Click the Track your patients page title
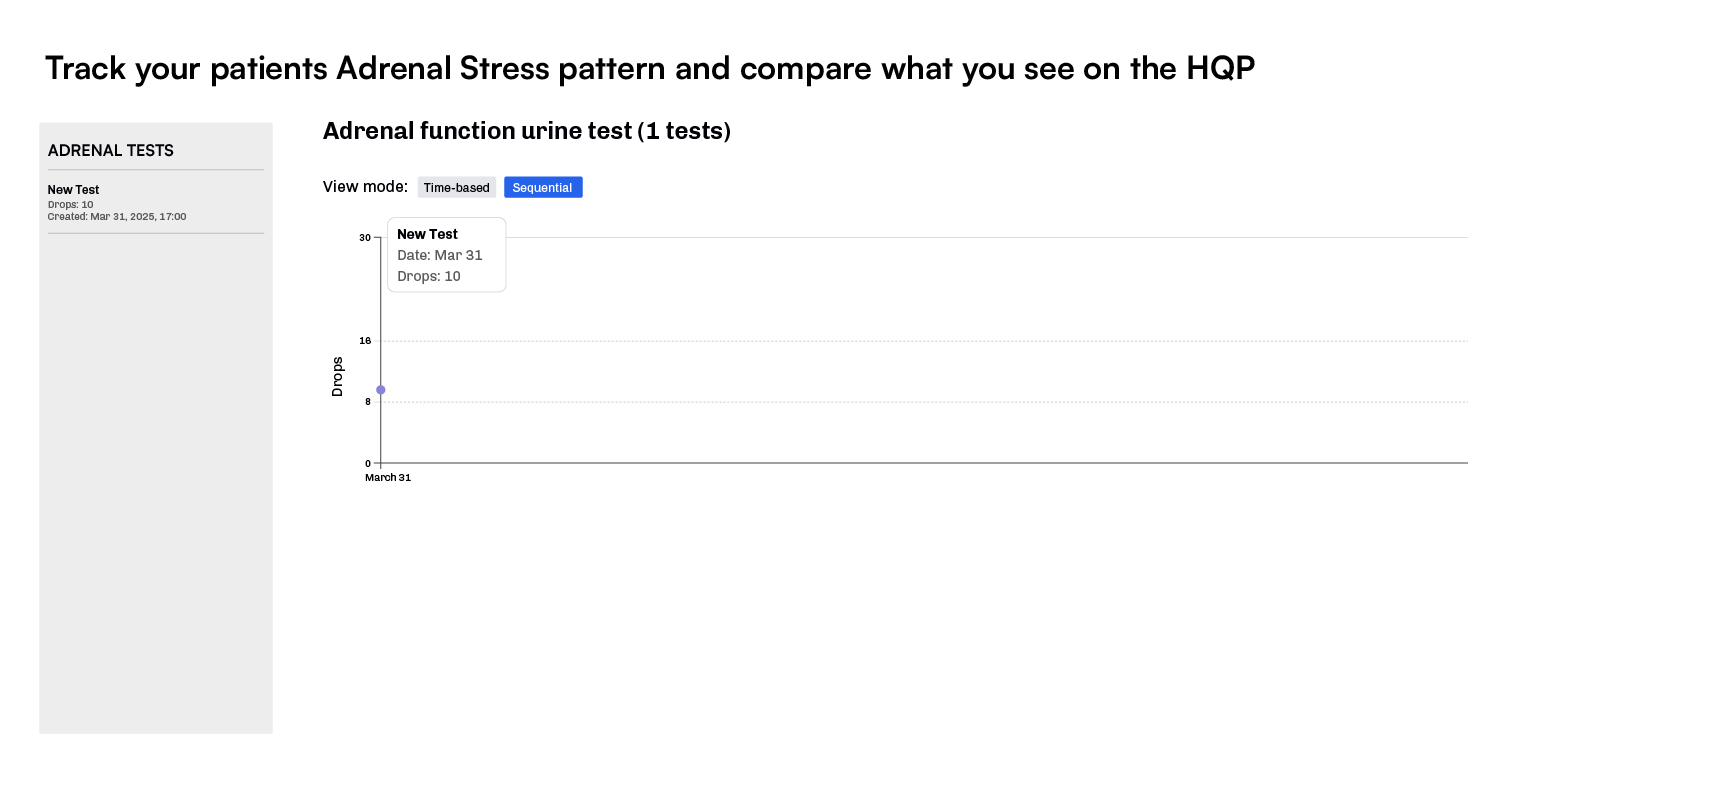The height and width of the screenshot is (800, 1720). click(650, 69)
